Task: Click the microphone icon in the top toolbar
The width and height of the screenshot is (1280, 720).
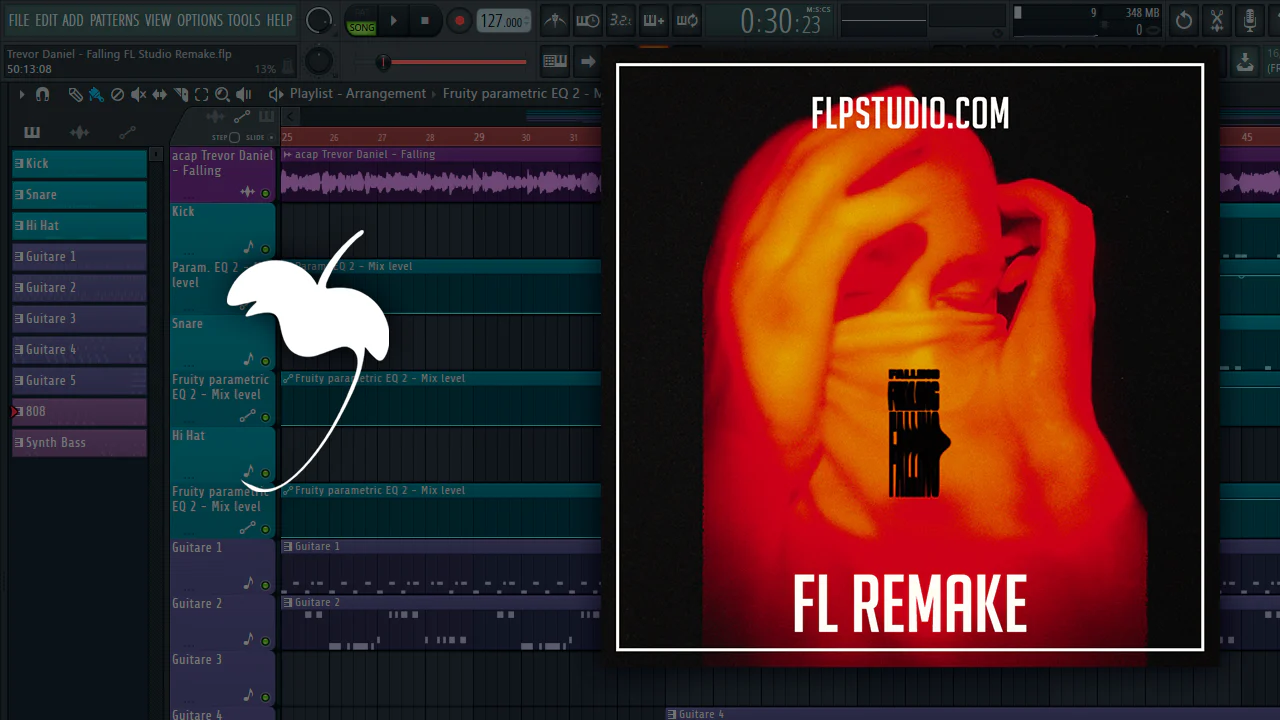Action: click(1250, 20)
